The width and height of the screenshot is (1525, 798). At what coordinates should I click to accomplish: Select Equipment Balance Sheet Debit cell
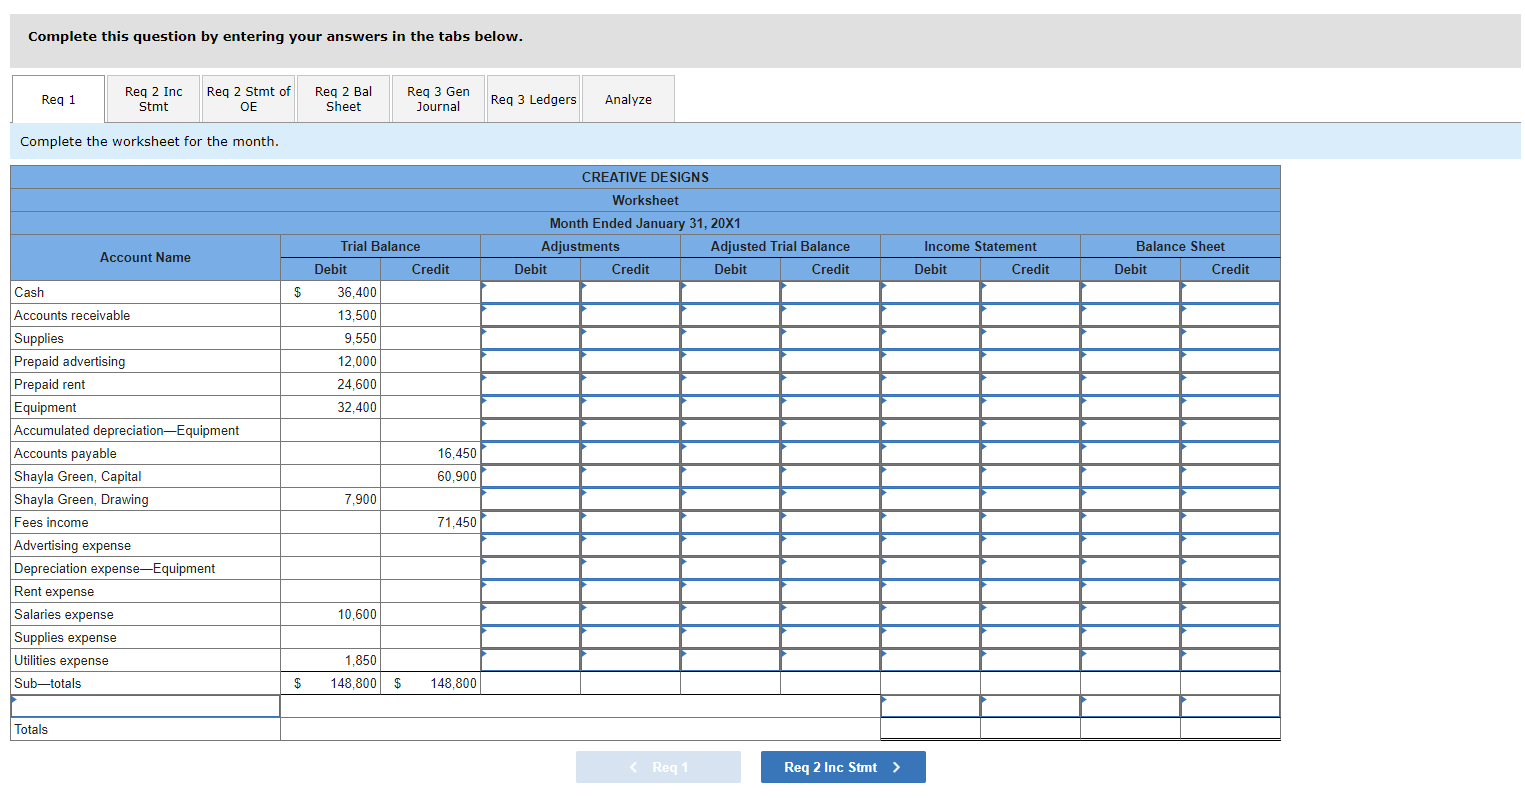click(x=1130, y=407)
